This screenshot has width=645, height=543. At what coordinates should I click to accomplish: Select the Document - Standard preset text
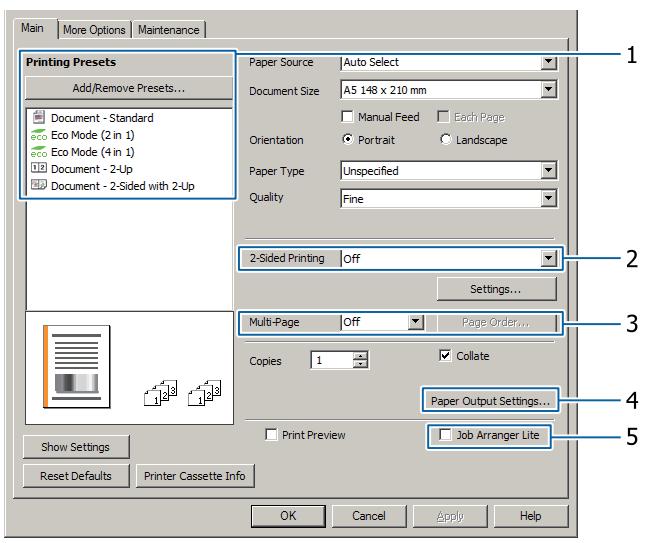102,118
